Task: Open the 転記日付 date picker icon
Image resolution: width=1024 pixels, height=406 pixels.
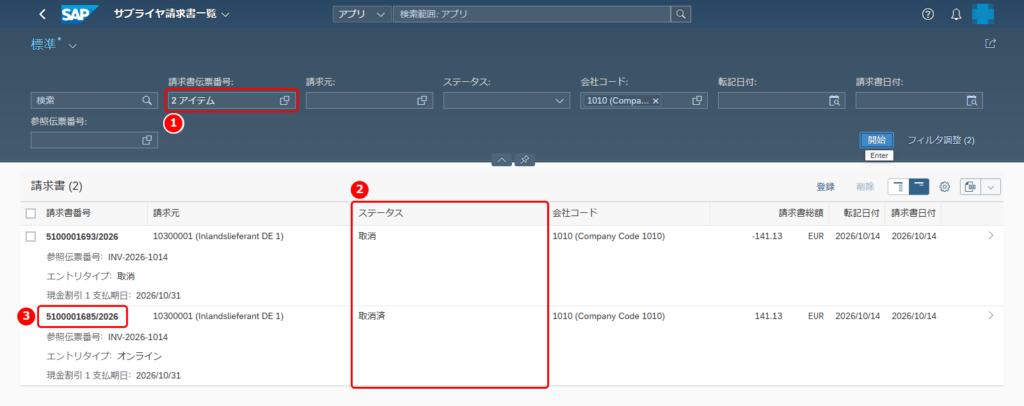Action: click(835, 101)
